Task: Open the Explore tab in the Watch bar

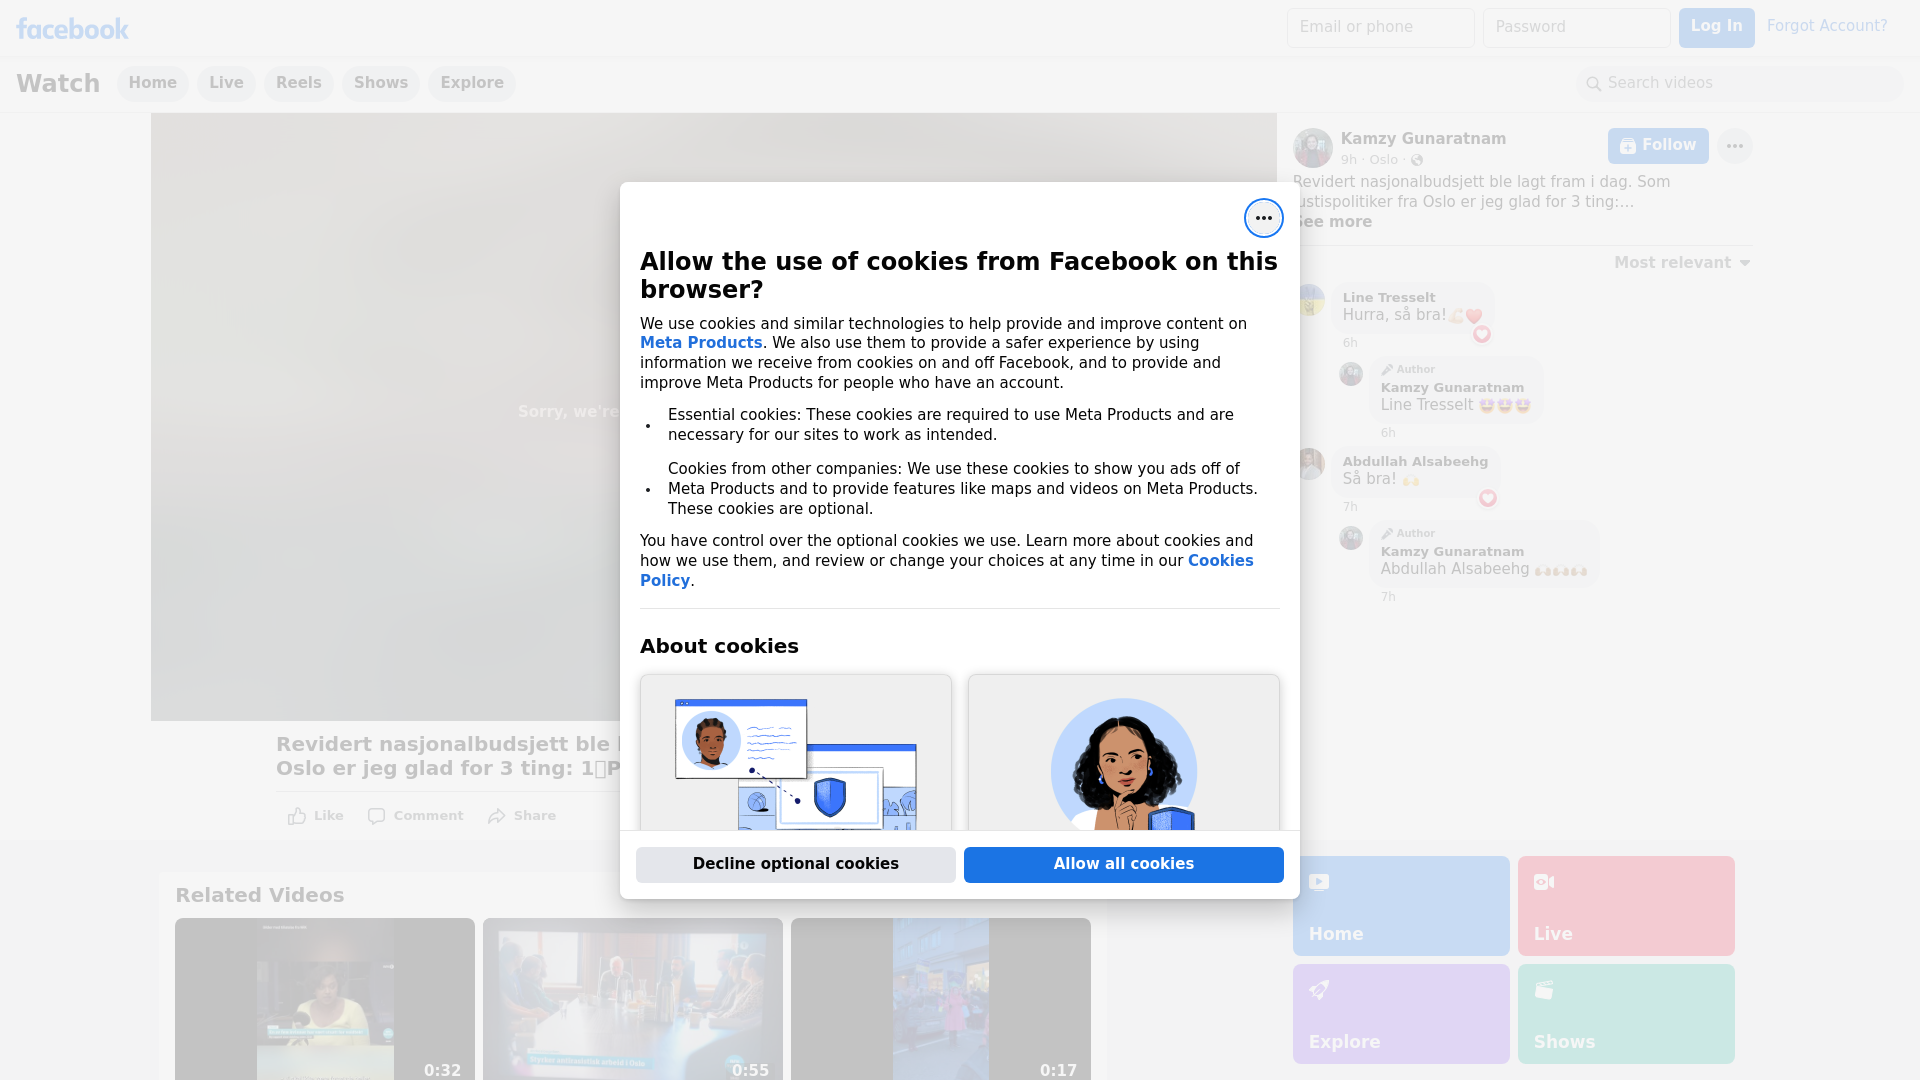Action: click(471, 83)
